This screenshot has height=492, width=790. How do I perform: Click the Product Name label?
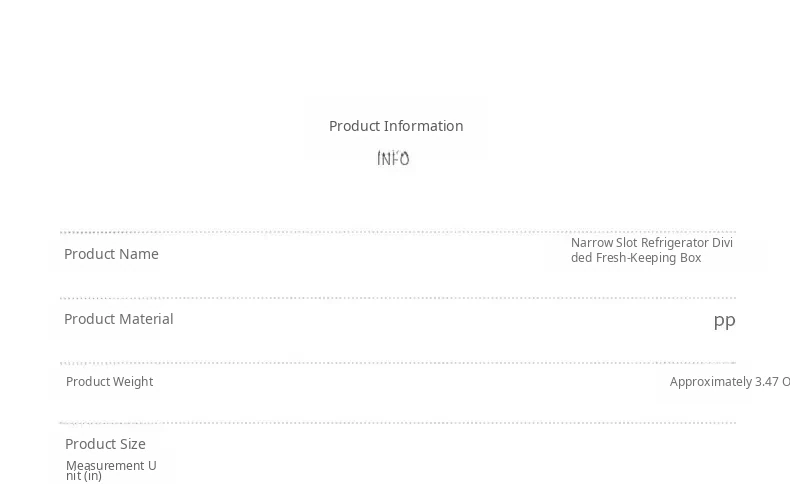click(111, 254)
